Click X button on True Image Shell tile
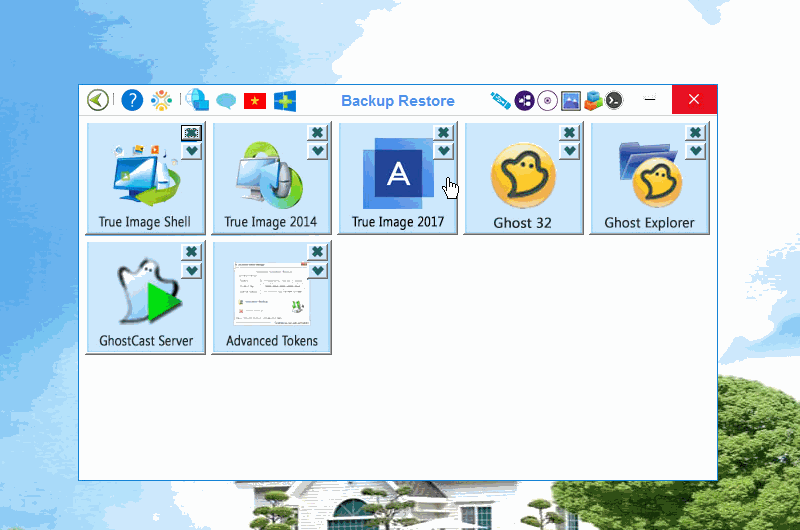This screenshot has height=530, width=800. pyautogui.click(x=191, y=133)
